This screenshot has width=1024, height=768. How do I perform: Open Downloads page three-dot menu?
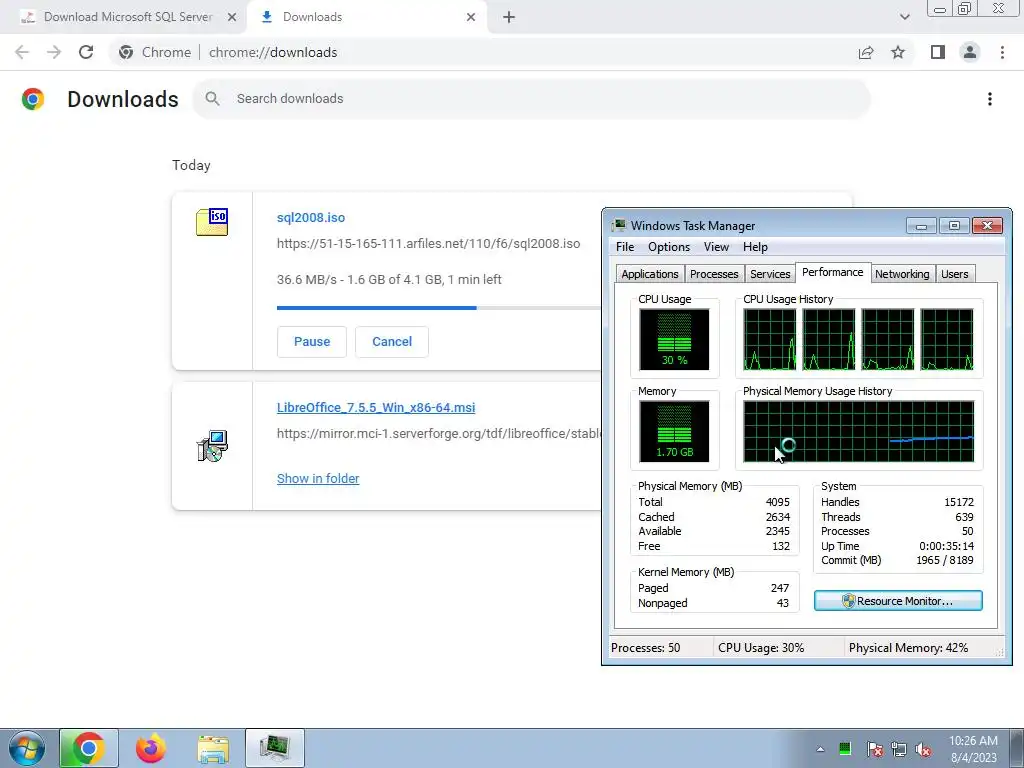pos(990,99)
